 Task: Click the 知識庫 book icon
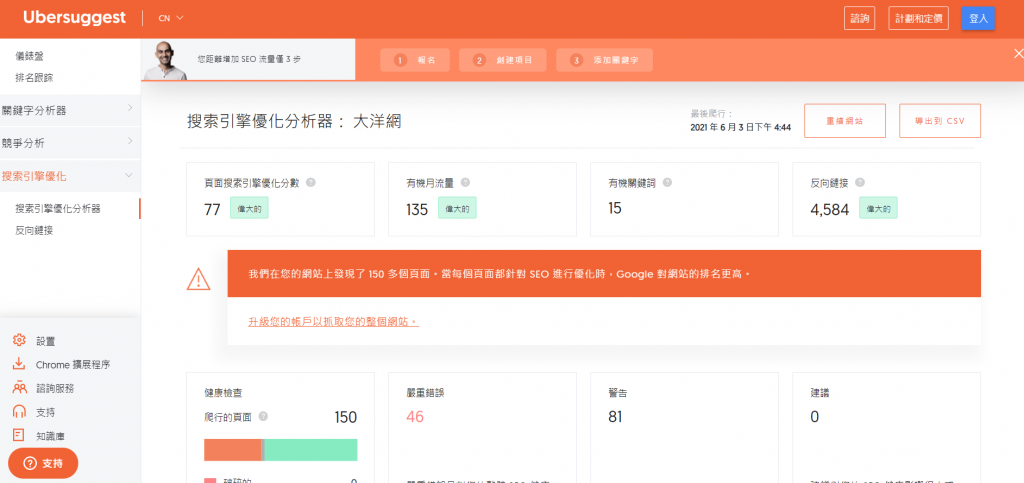click(x=19, y=435)
